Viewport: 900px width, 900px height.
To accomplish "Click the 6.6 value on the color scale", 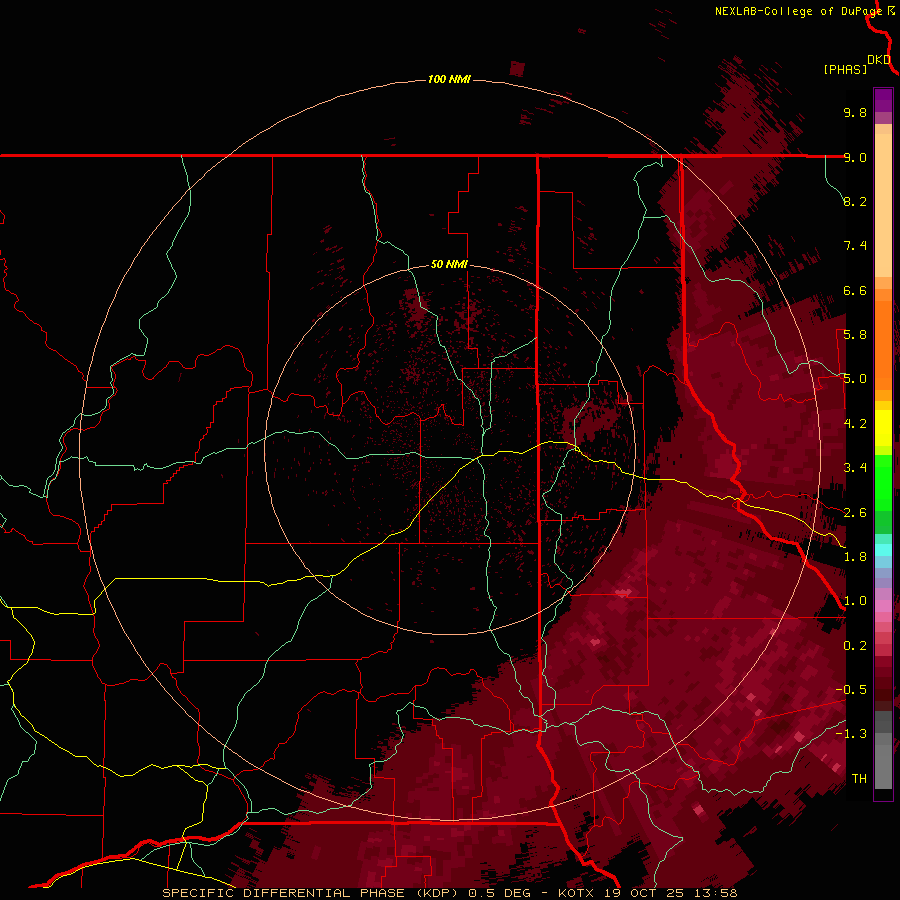I will click(855, 290).
